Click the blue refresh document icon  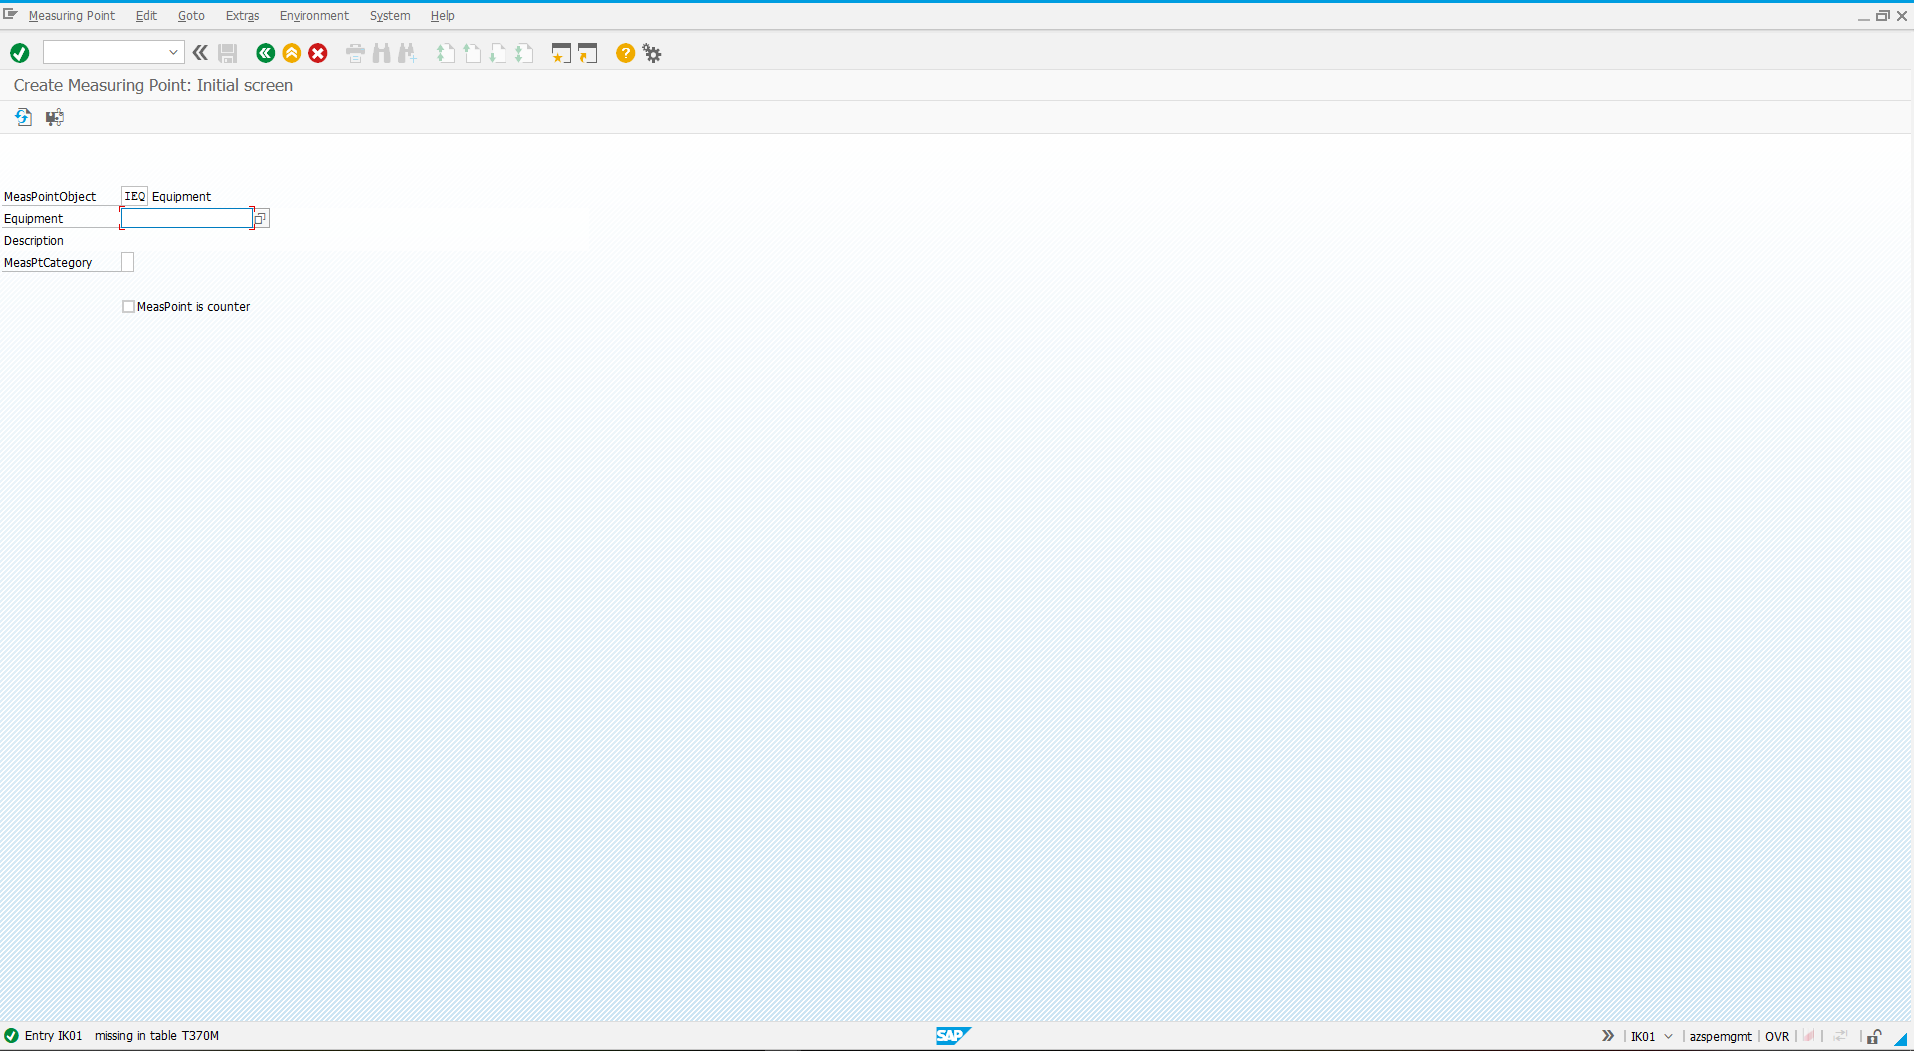23,117
